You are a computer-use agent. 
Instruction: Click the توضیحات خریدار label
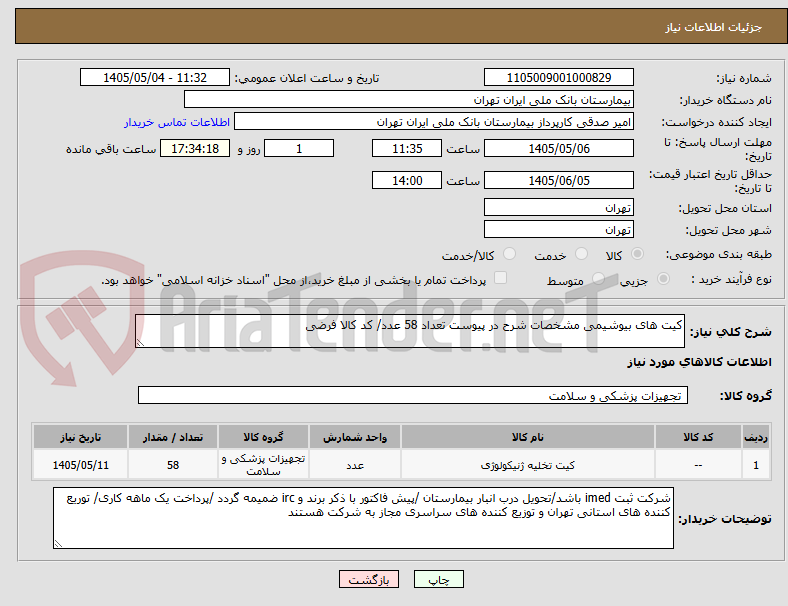(725, 519)
